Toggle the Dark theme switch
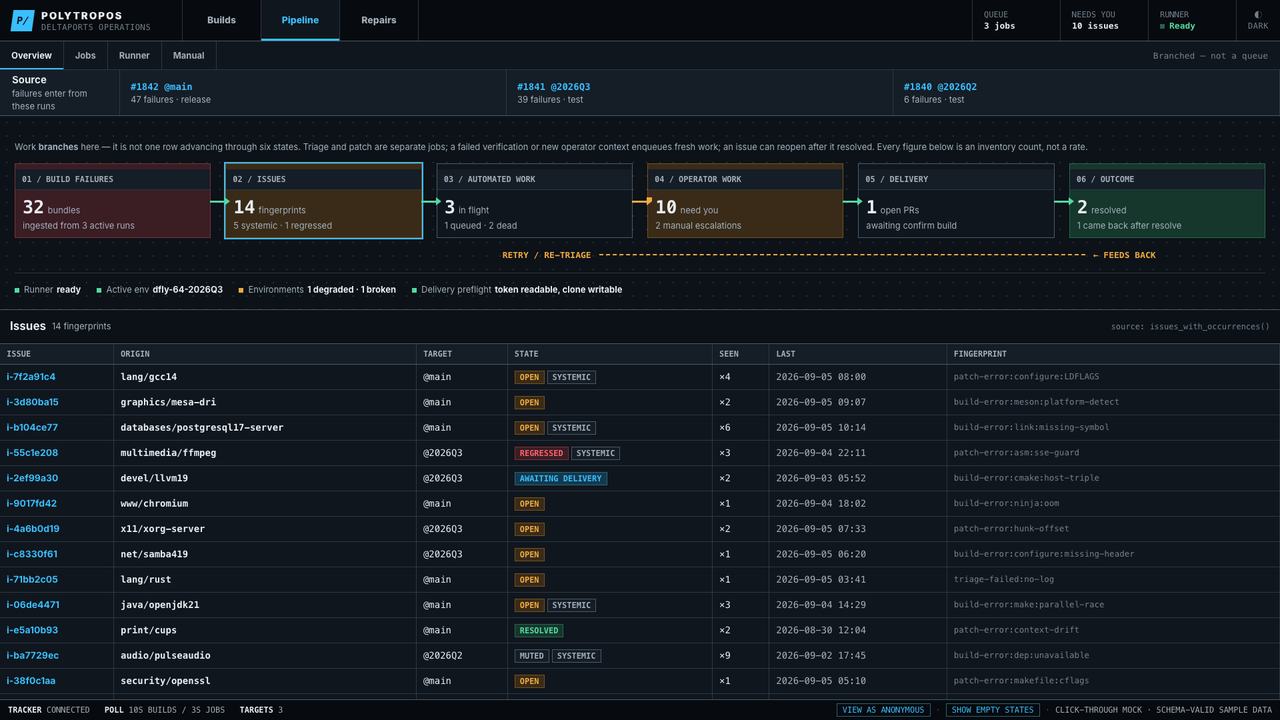Image resolution: width=1280 pixels, height=720 pixels. click(1257, 20)
